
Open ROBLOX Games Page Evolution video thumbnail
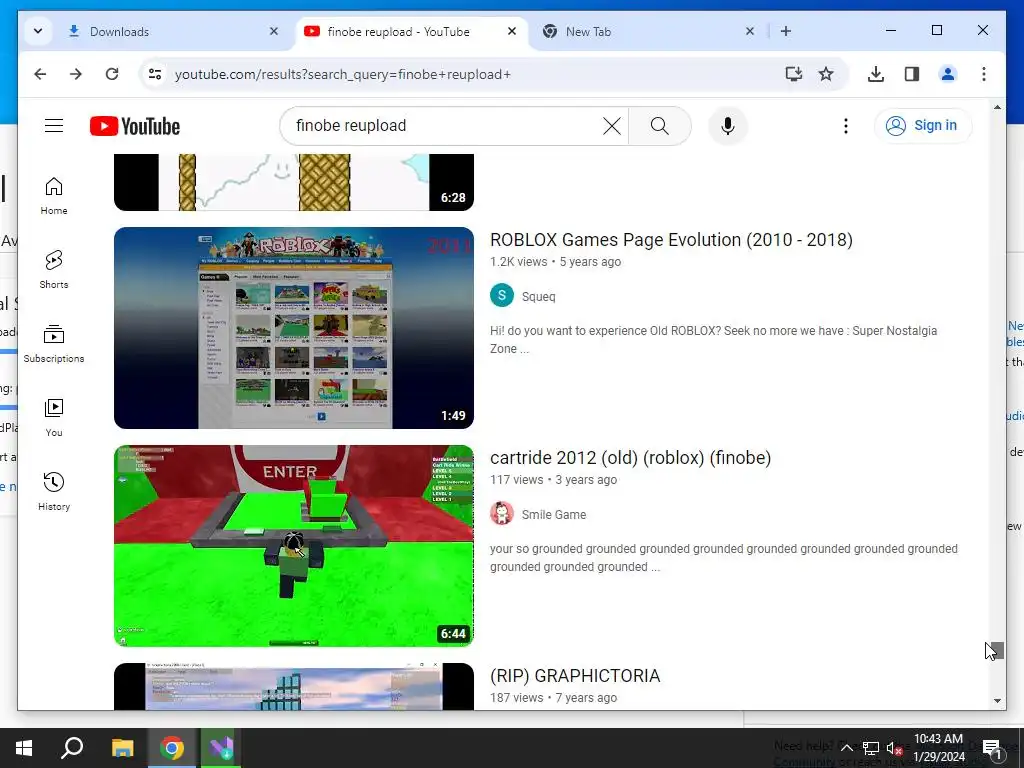click(294, 328)
